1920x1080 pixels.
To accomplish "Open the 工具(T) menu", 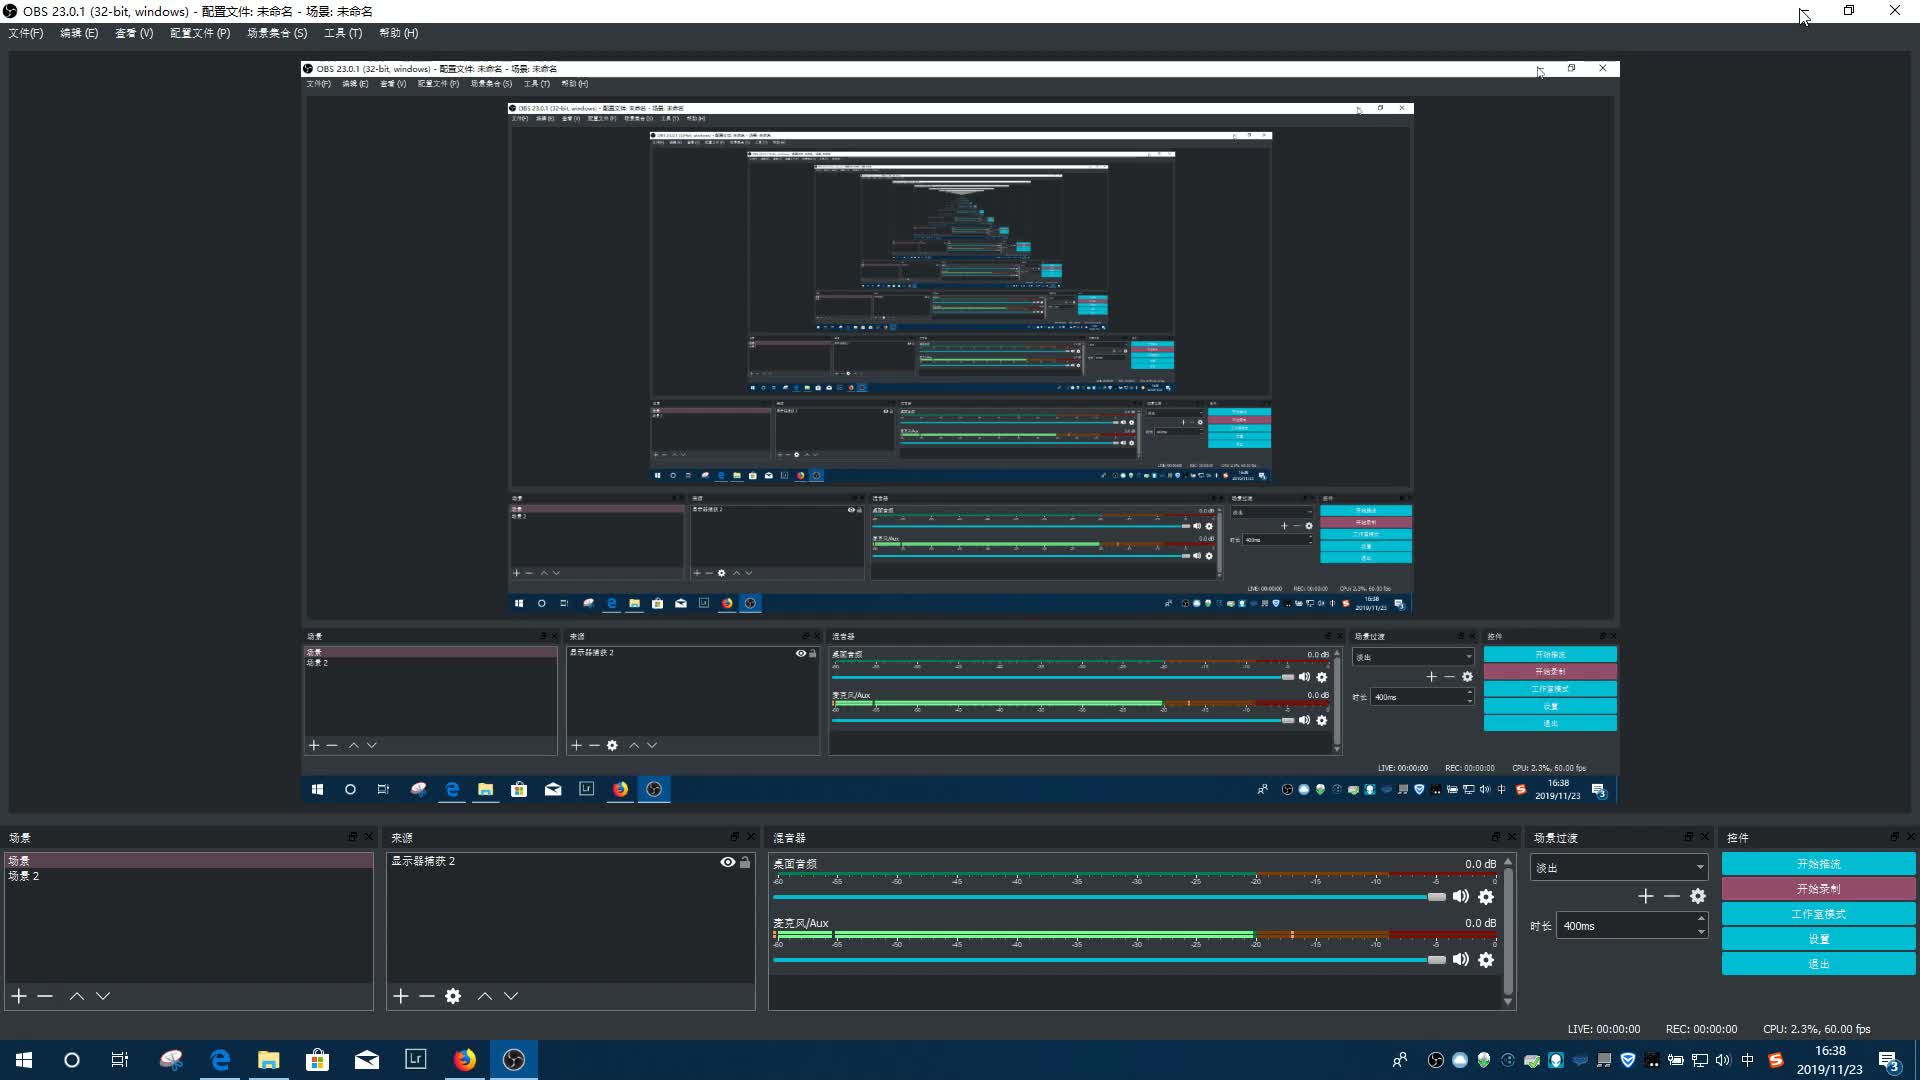I will 343,33.
